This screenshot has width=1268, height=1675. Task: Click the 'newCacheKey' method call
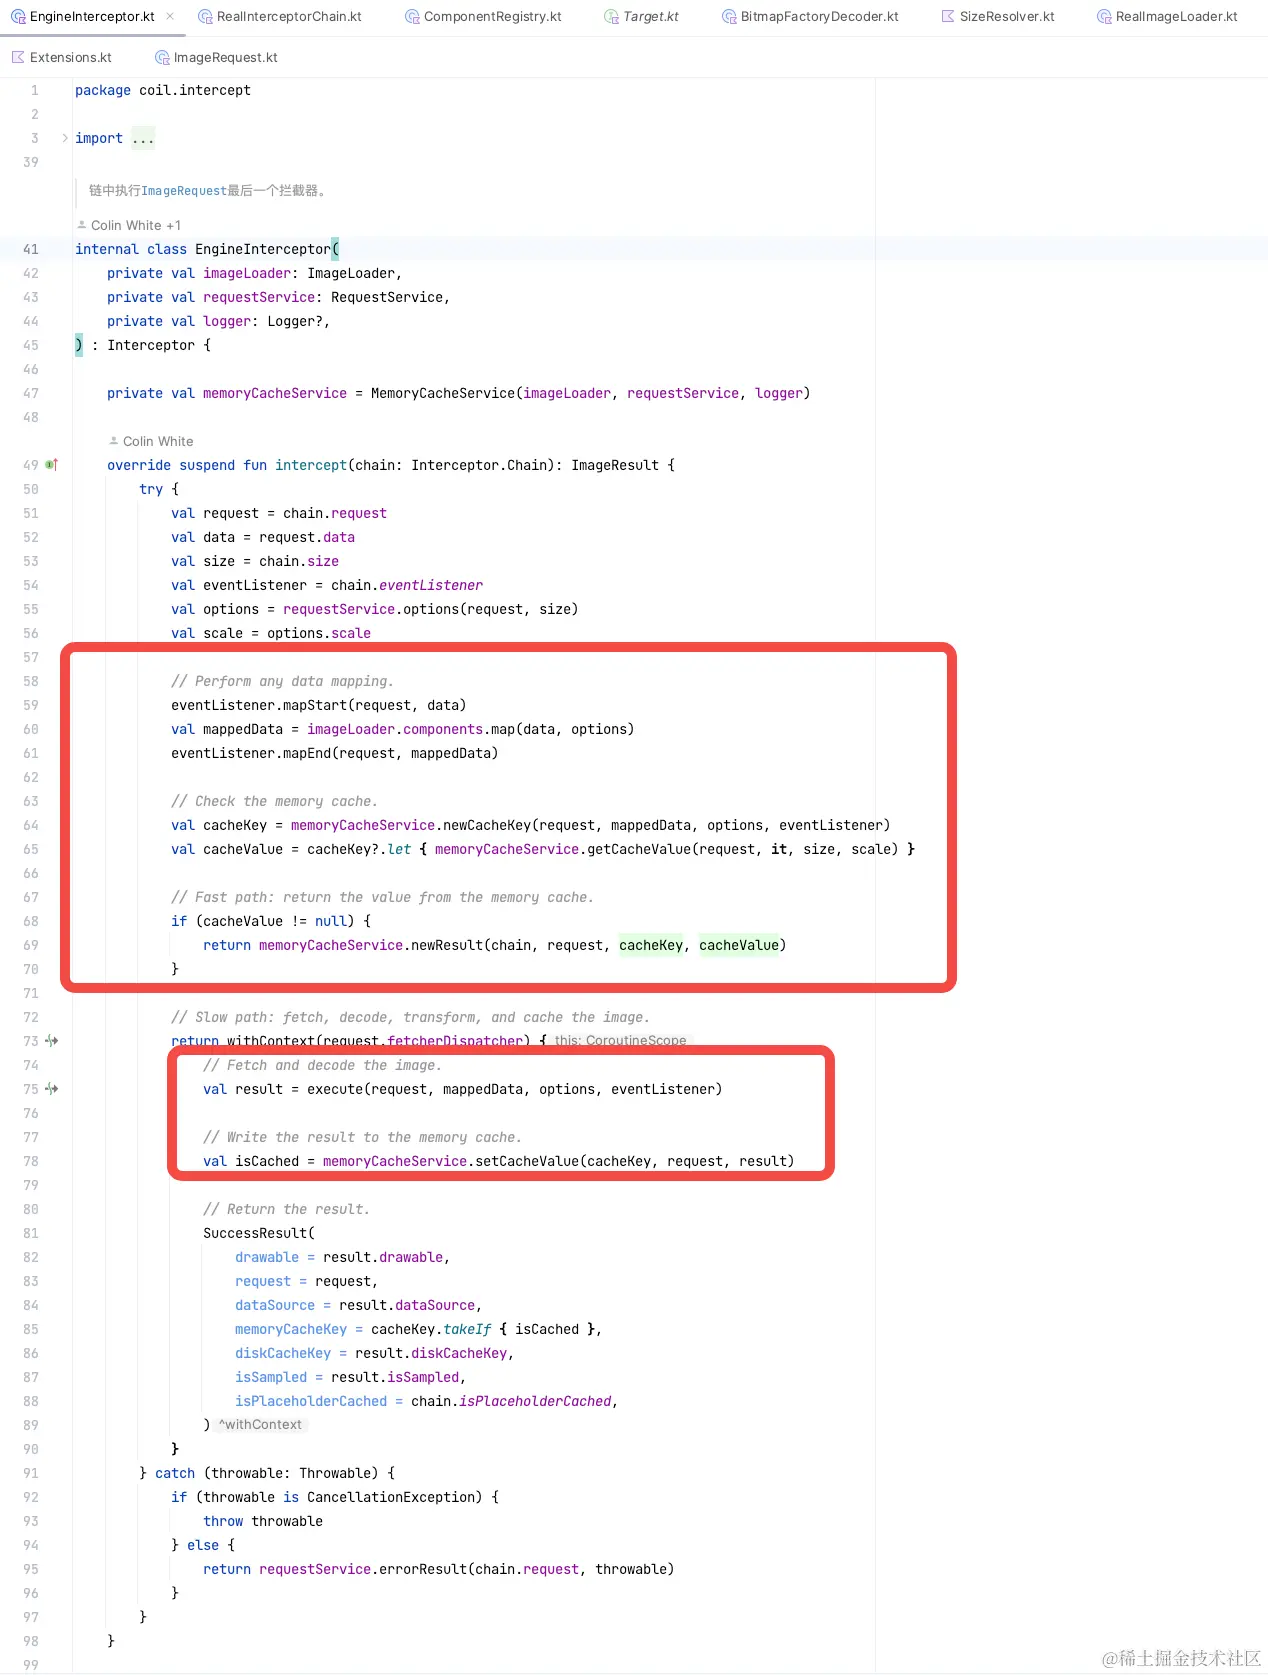[487, 825]
